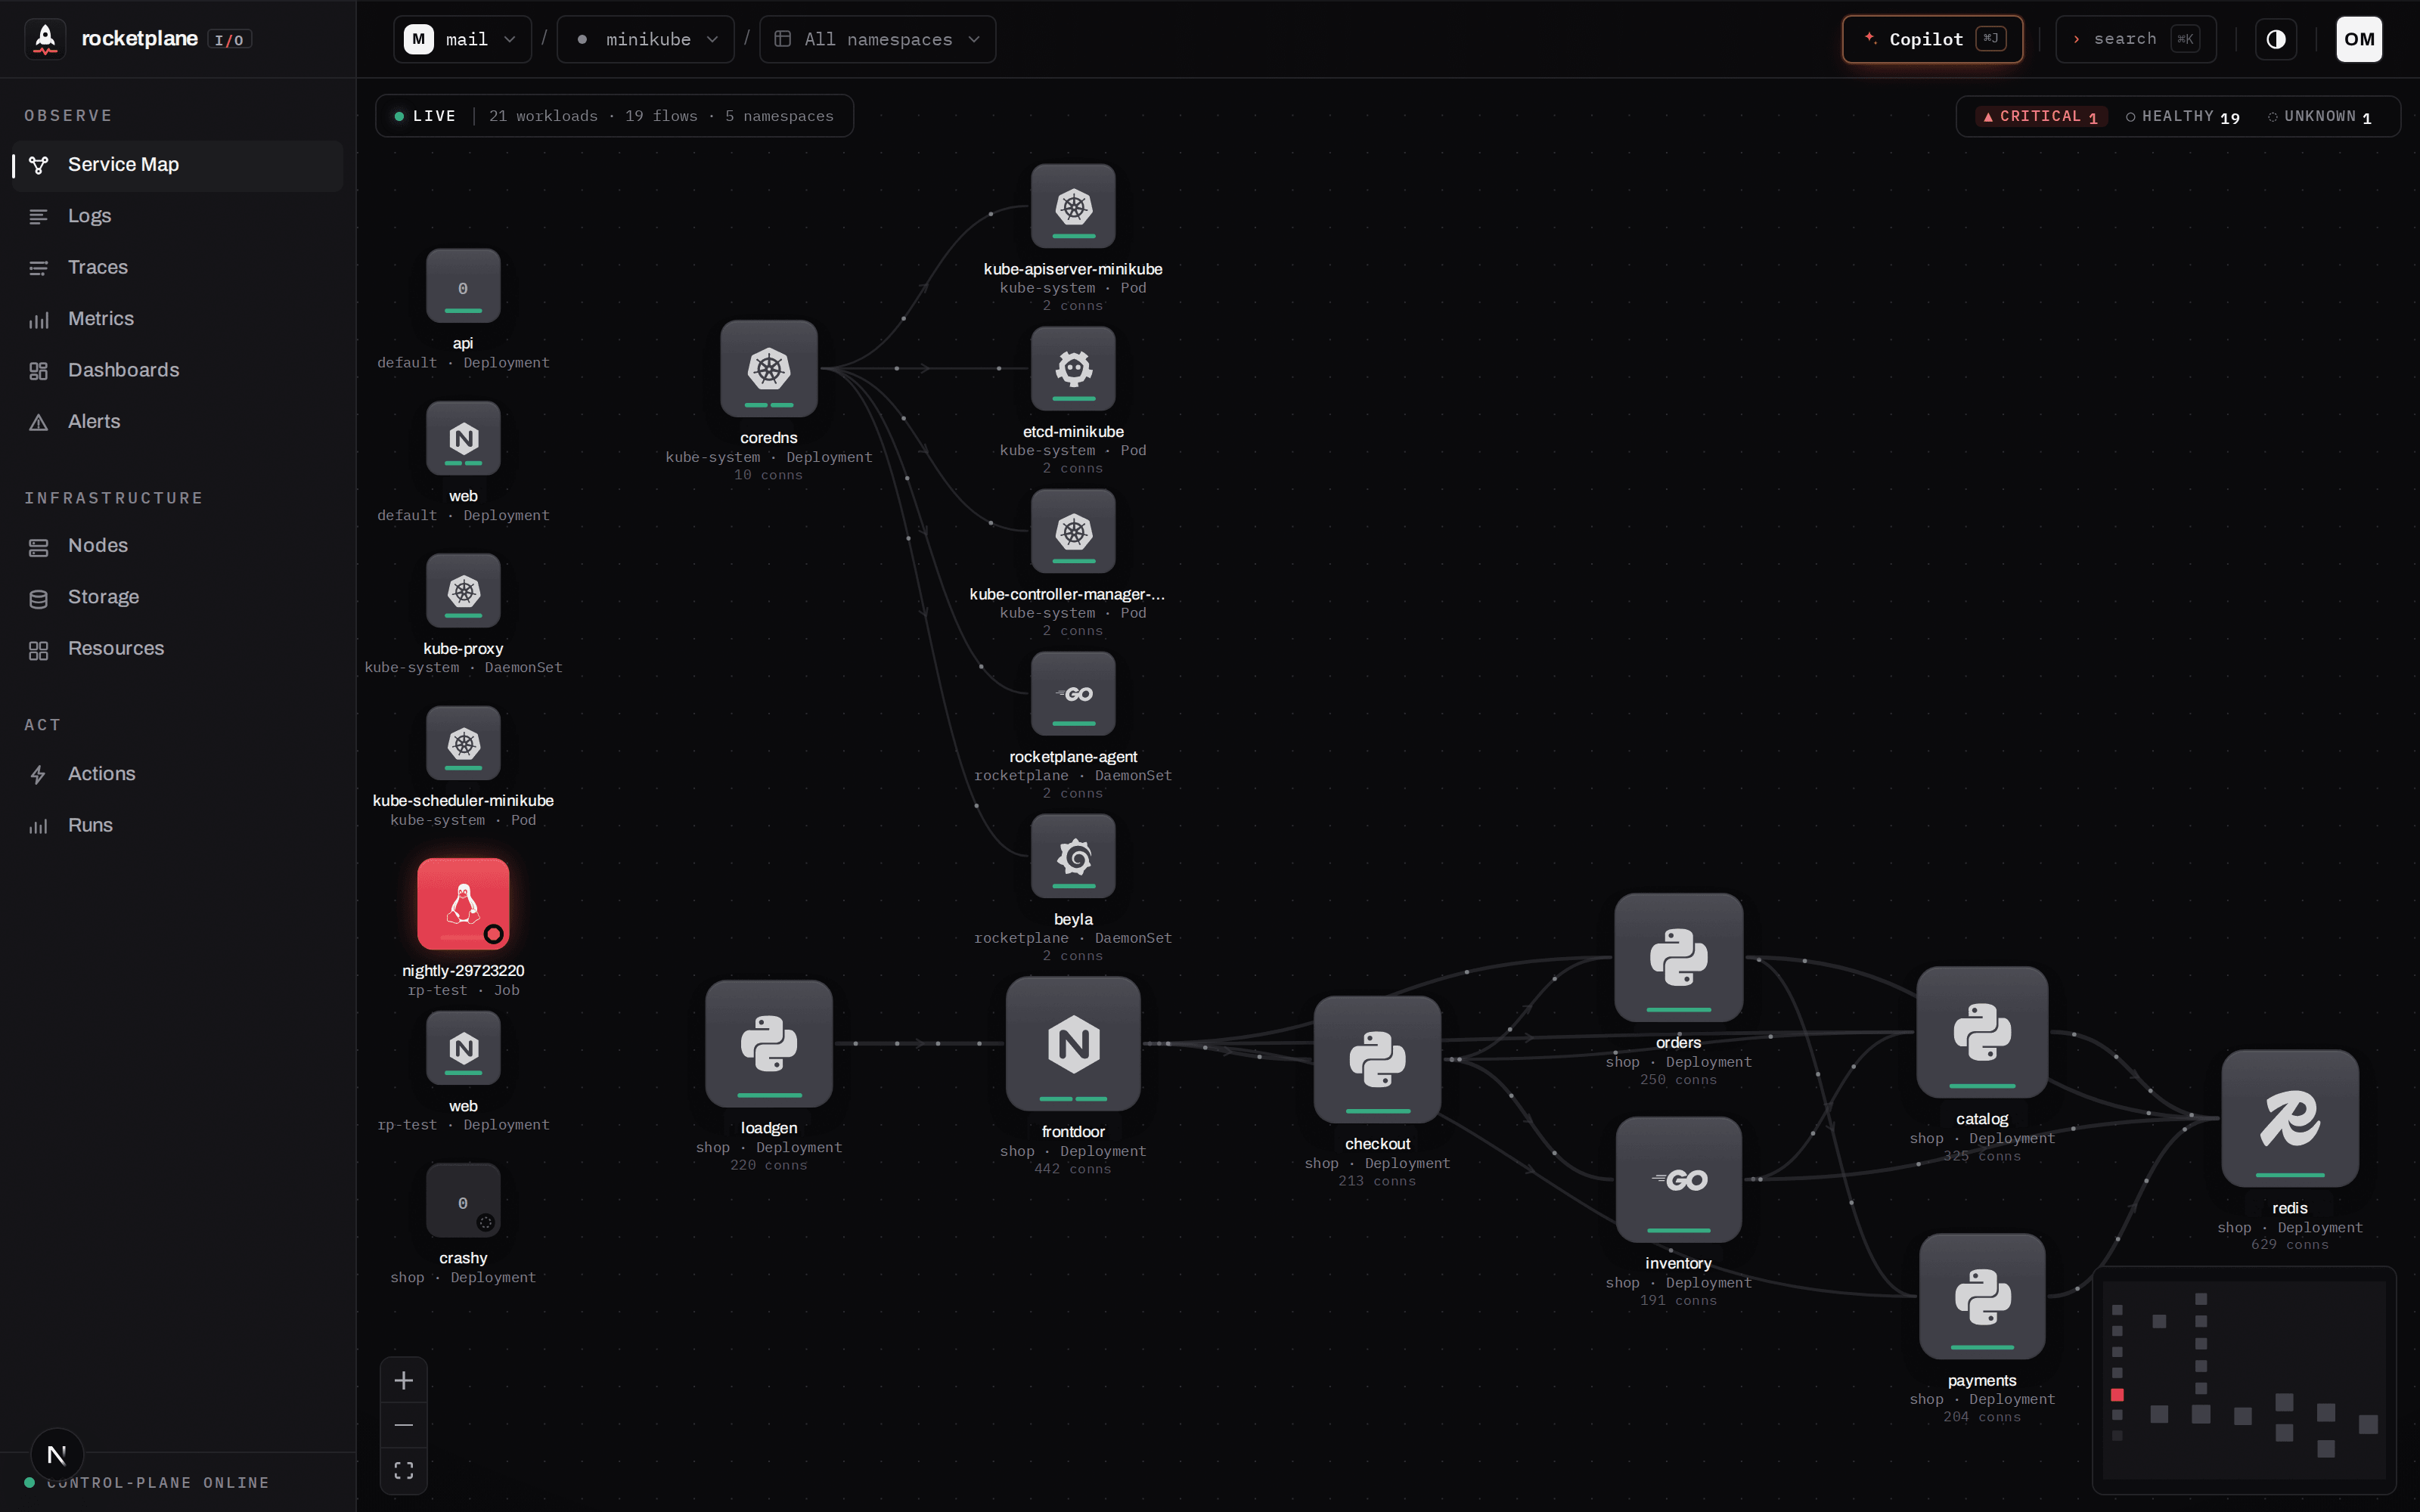2420x1512 pixels.
Task: Go to Service Map
Action: click(x=177, y=165)
